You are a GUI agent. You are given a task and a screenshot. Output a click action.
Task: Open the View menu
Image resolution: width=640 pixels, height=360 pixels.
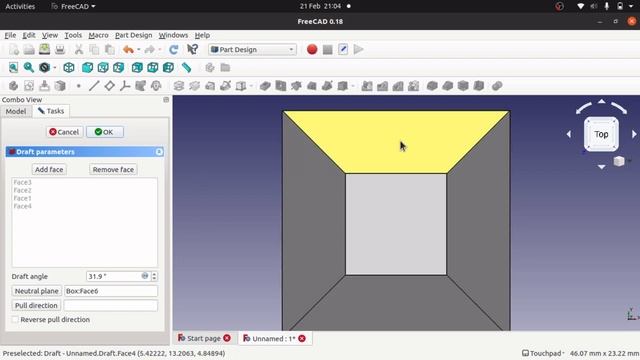click(50, 35)
